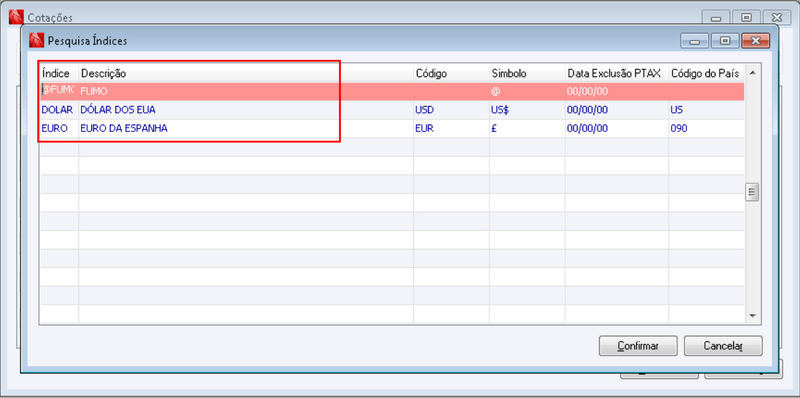800x398 pixels.
Task: Click DÓLAR DOS EUA description
Action: pyautogui.click(x=246, y=110)
